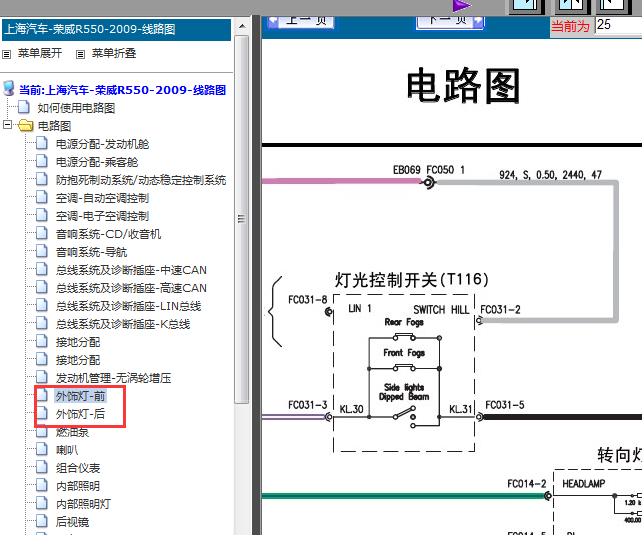Click the FC031-2 connector label
Viewport: 642px width, 535px height.
500,309
